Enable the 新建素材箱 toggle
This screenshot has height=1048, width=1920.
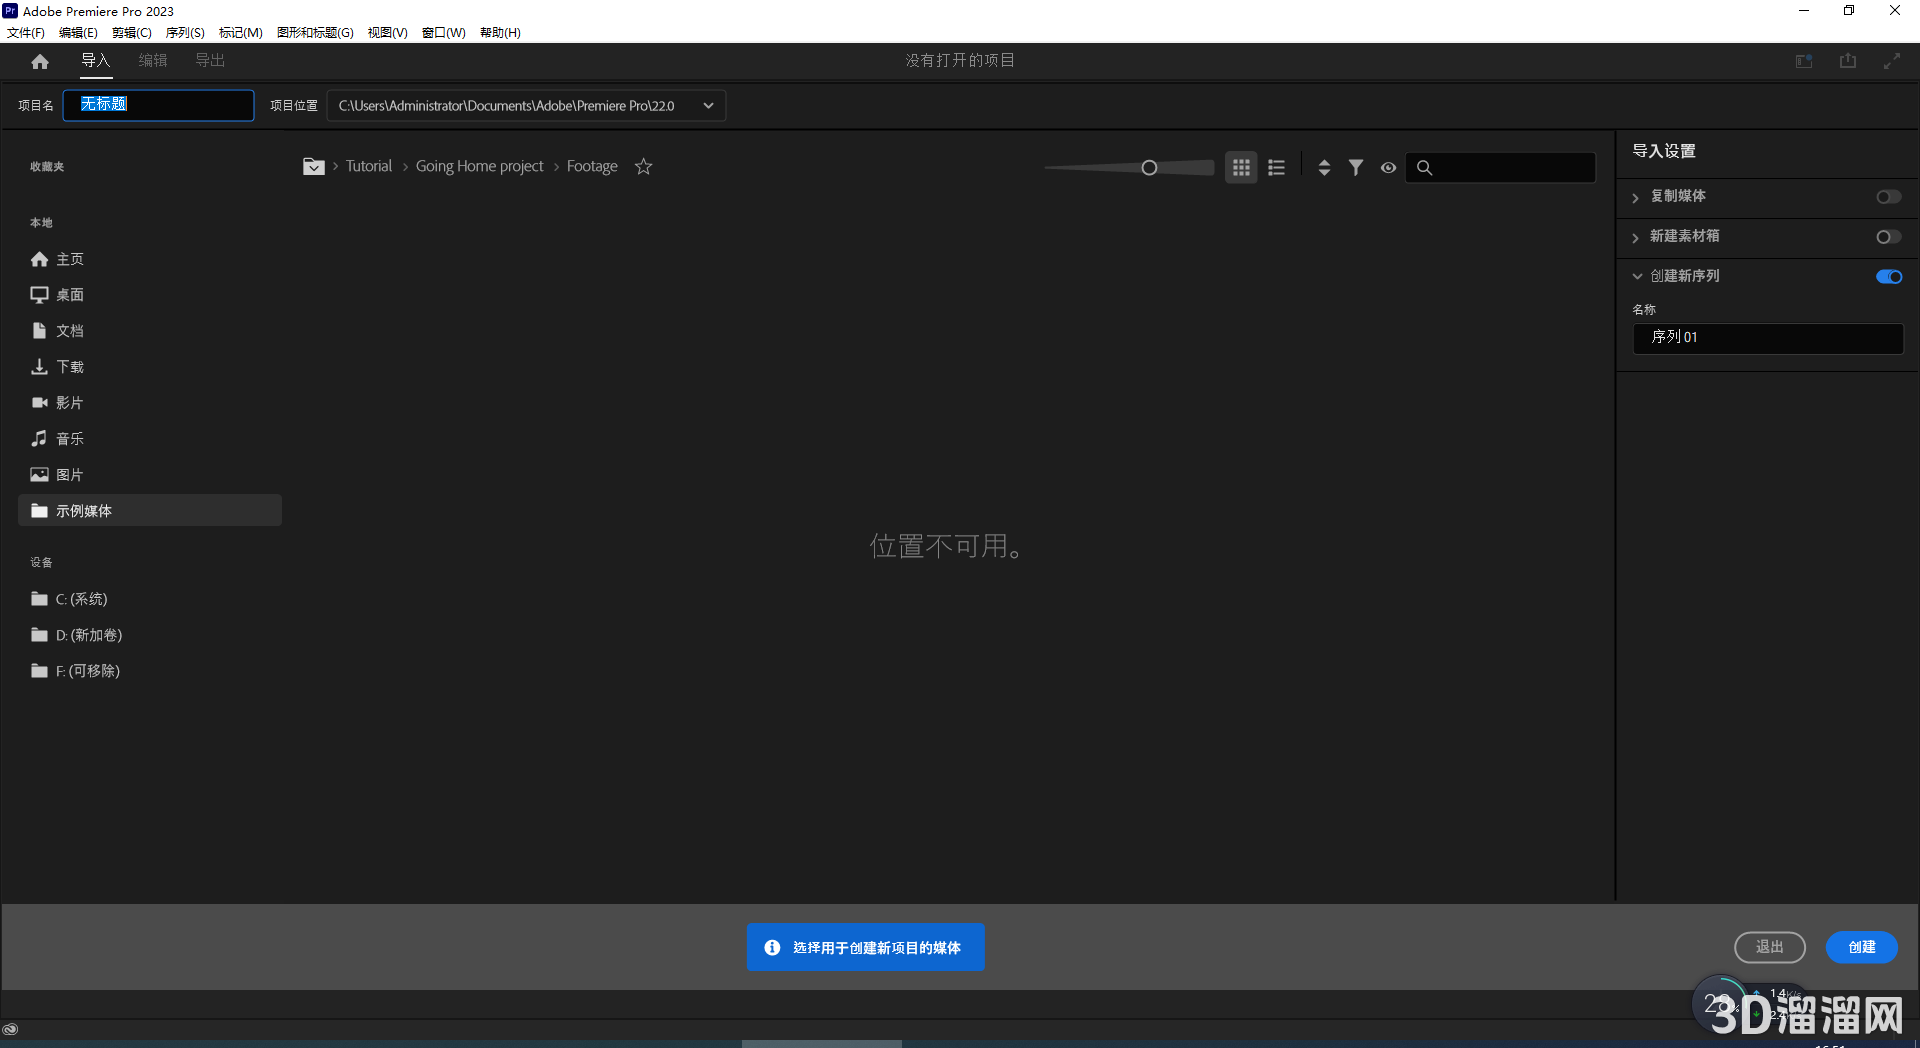(x=1888, y=236)
